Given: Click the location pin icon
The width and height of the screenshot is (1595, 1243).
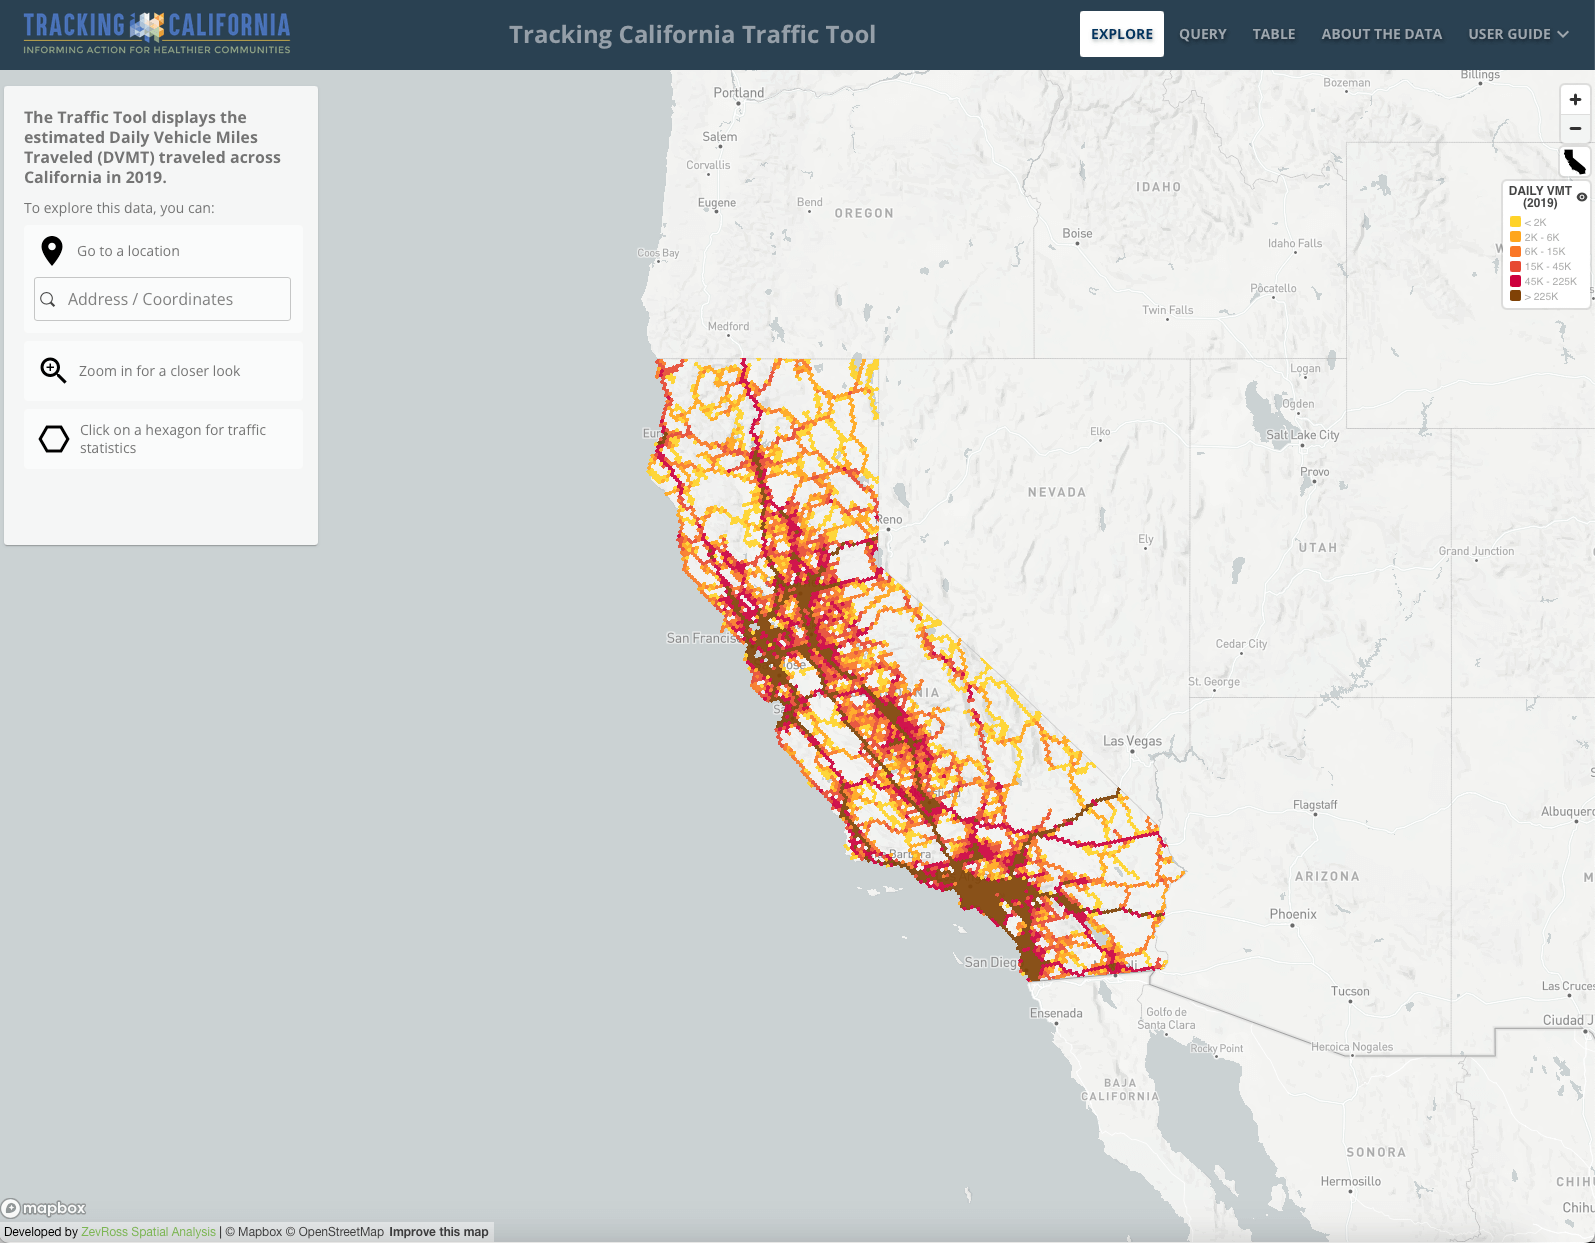Looking at the screenshot, I should (x=52, y=251).
